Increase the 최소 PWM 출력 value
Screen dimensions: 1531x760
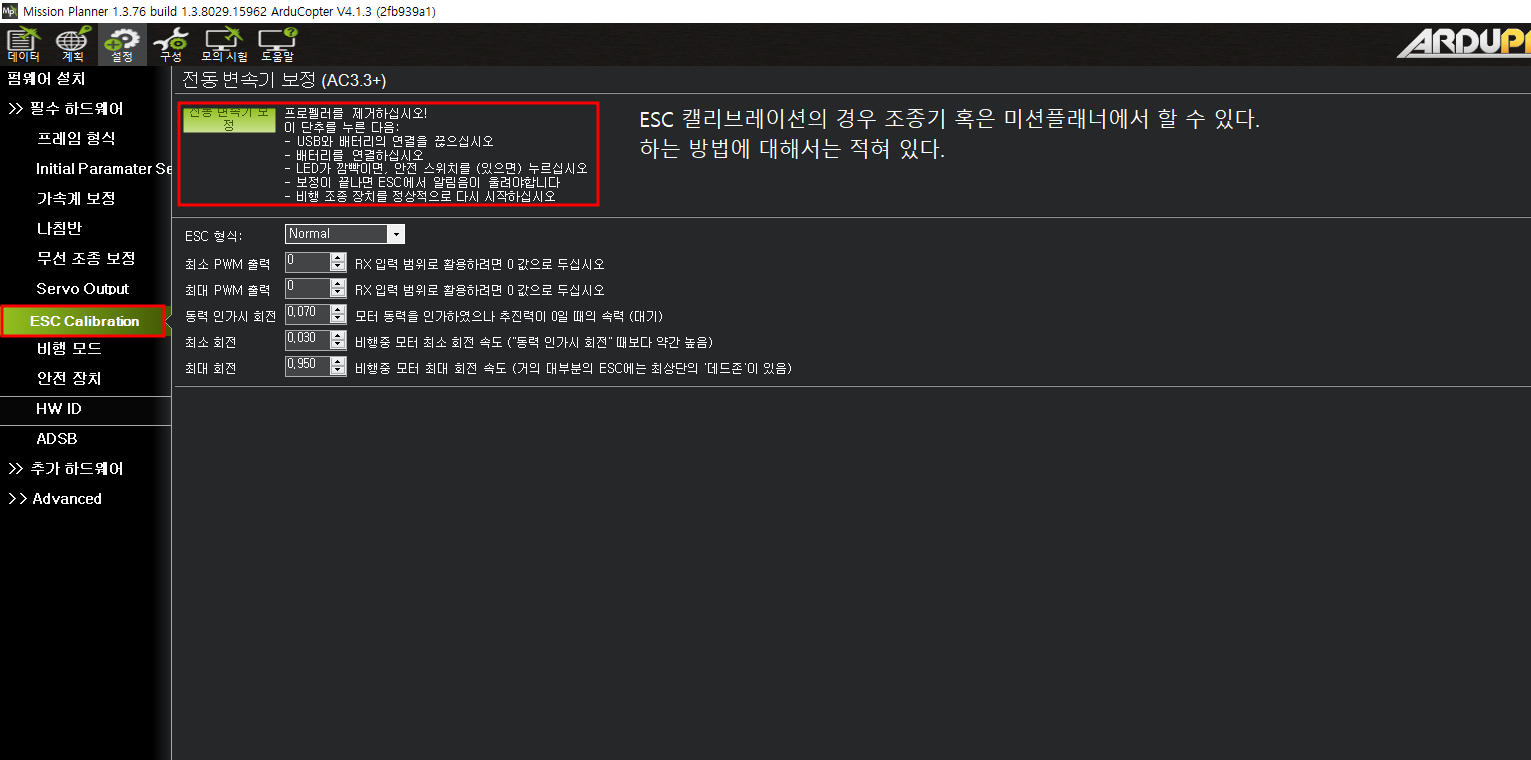coord(338,258)
